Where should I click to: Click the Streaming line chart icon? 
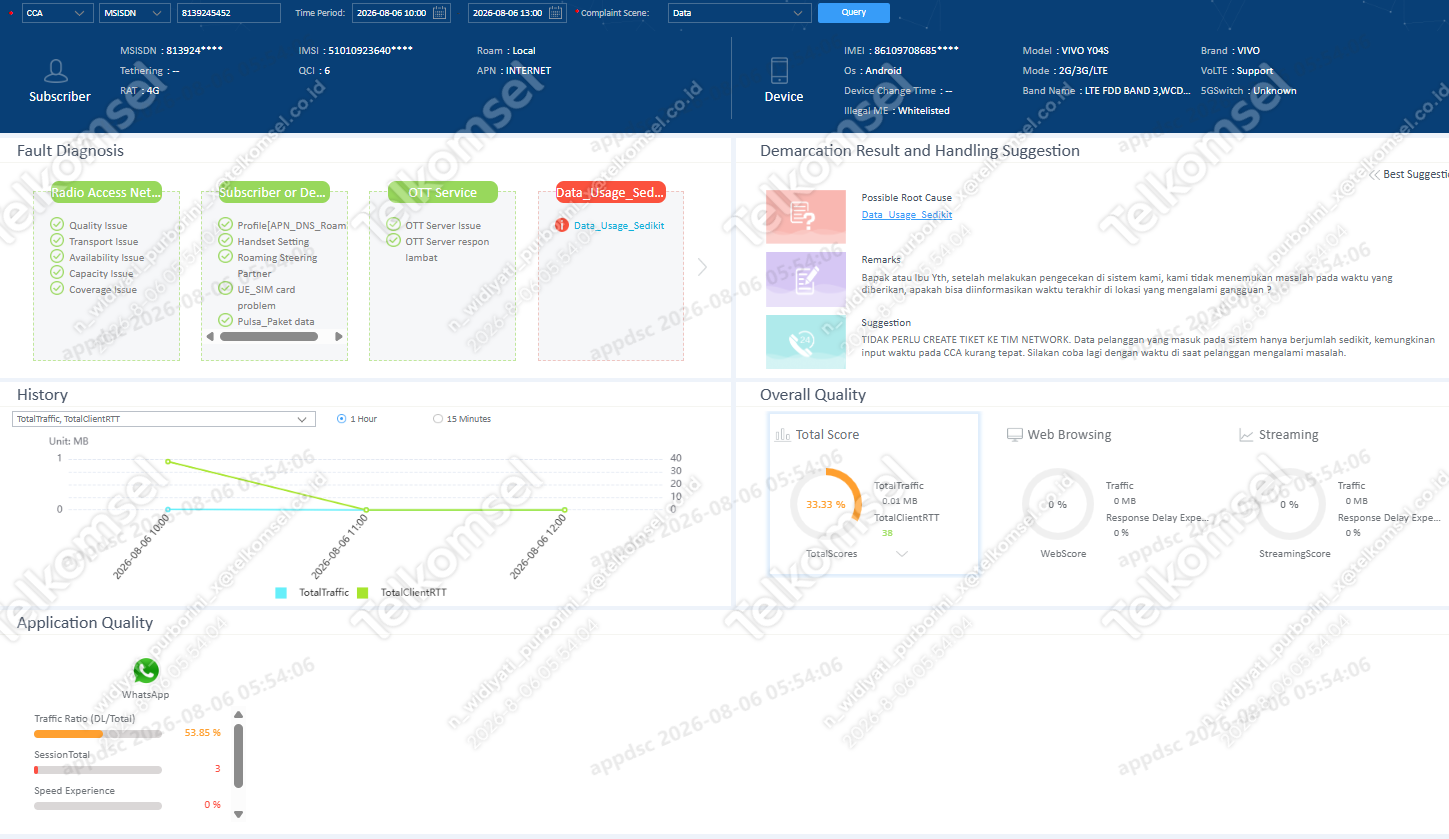1246,435
